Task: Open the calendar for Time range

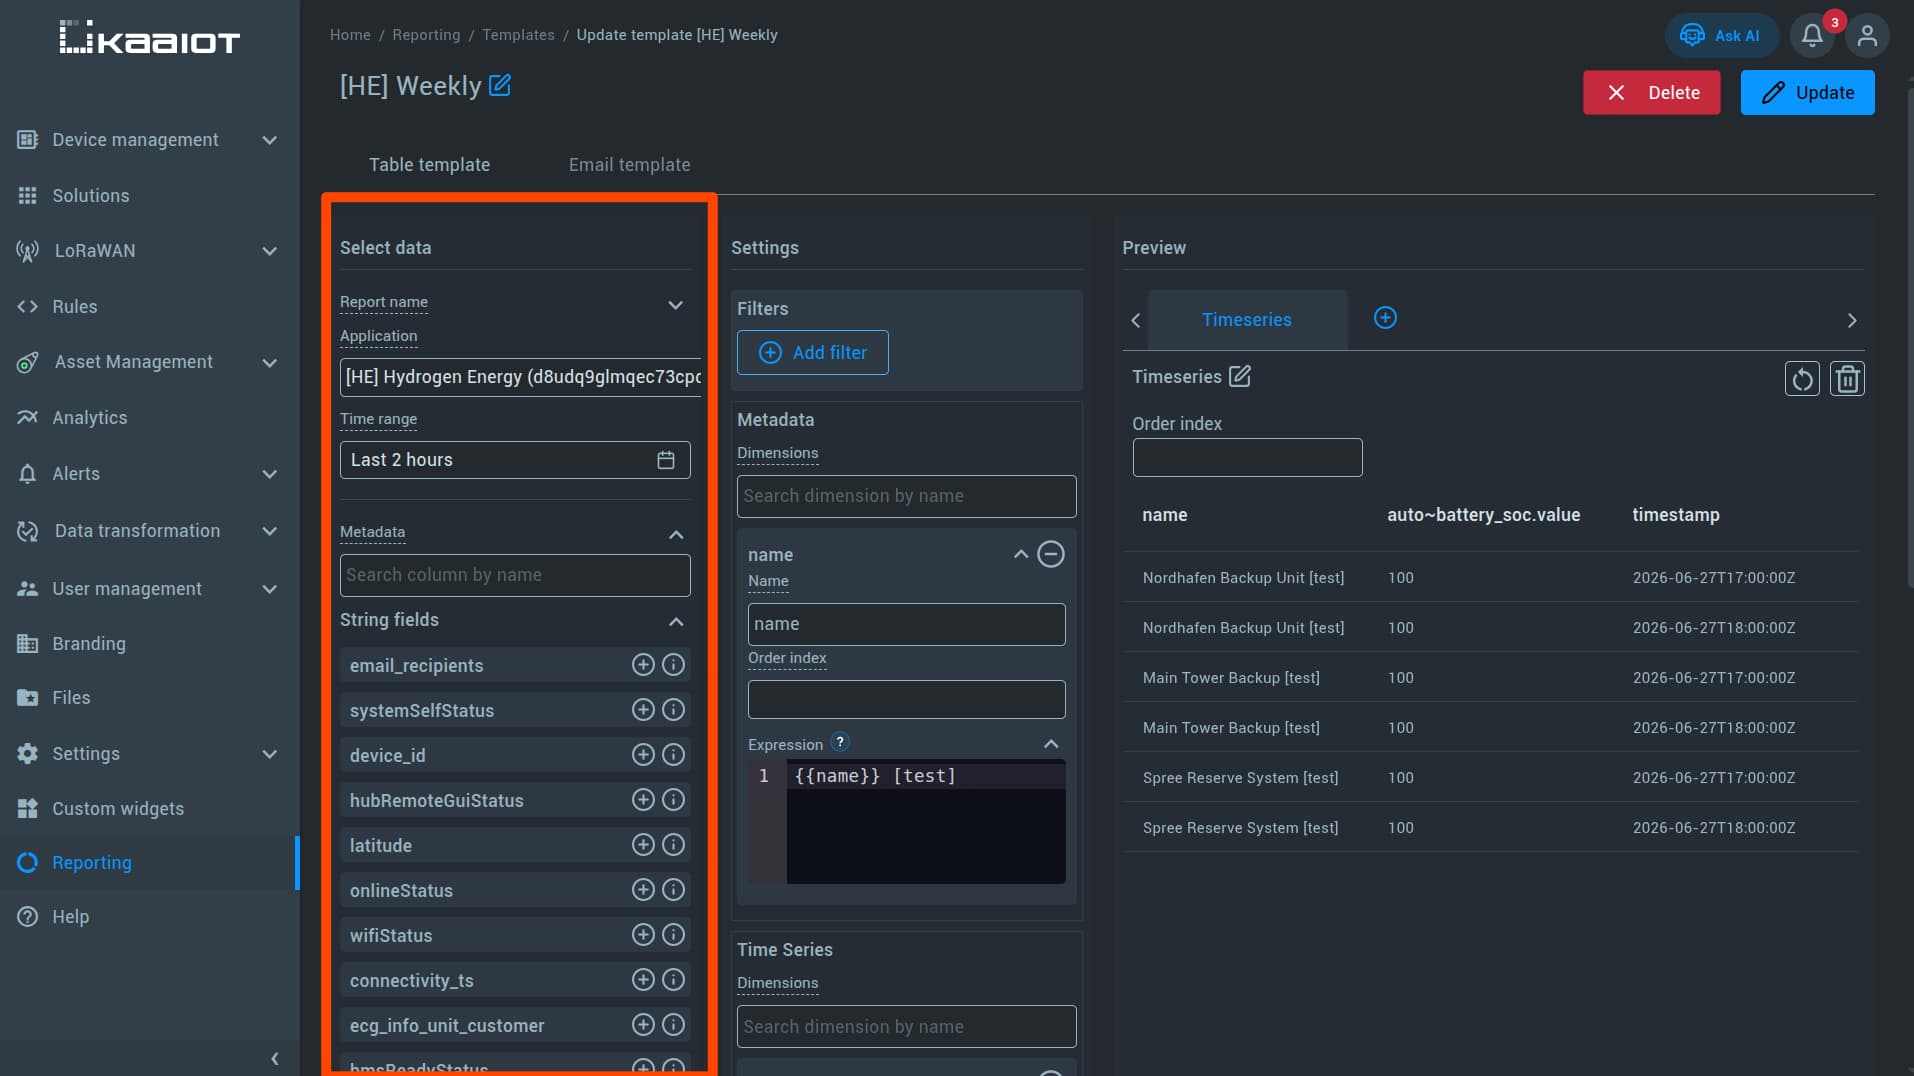Action: click(x=666, y=460)
